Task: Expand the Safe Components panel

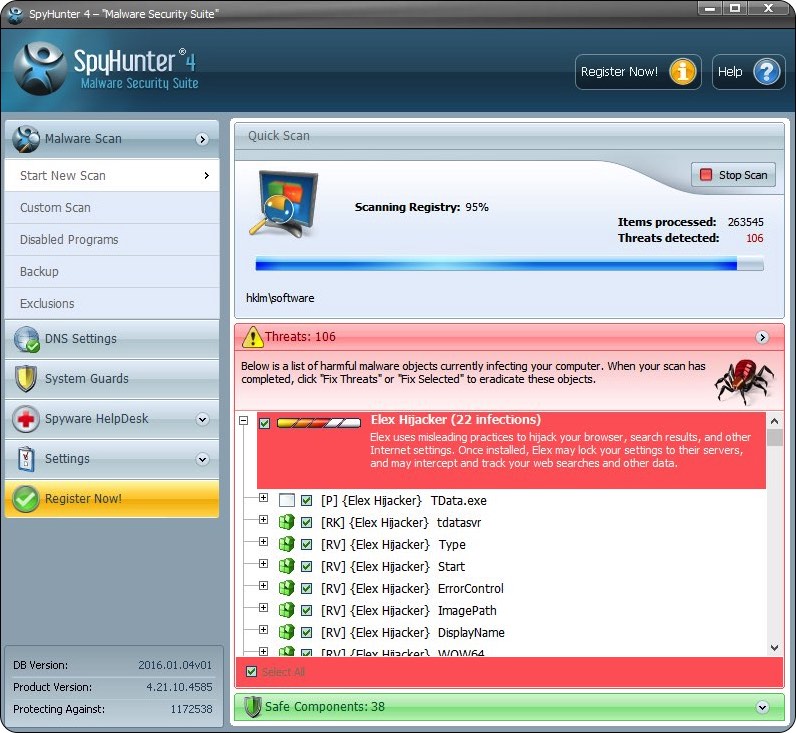Action: pos(763,707)
